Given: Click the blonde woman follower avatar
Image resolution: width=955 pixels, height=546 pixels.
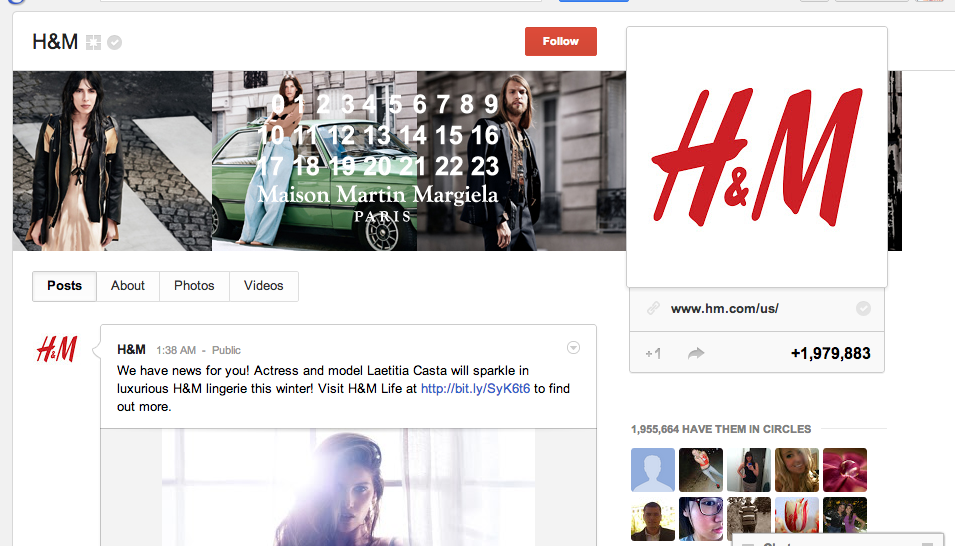Looking at the screenshot, I should (x=797, y=470).
